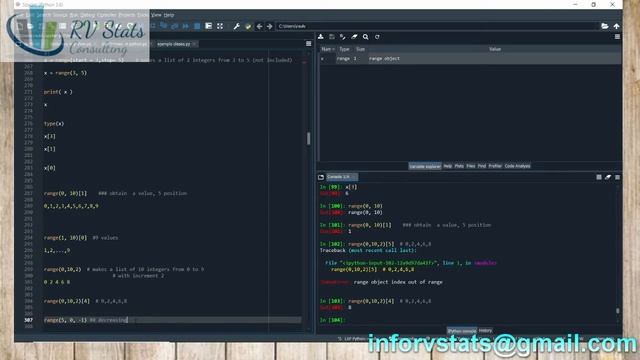Switch to the Find tab
The height and width of the screenshot is (360, 640).
click(x=482, y=166)
